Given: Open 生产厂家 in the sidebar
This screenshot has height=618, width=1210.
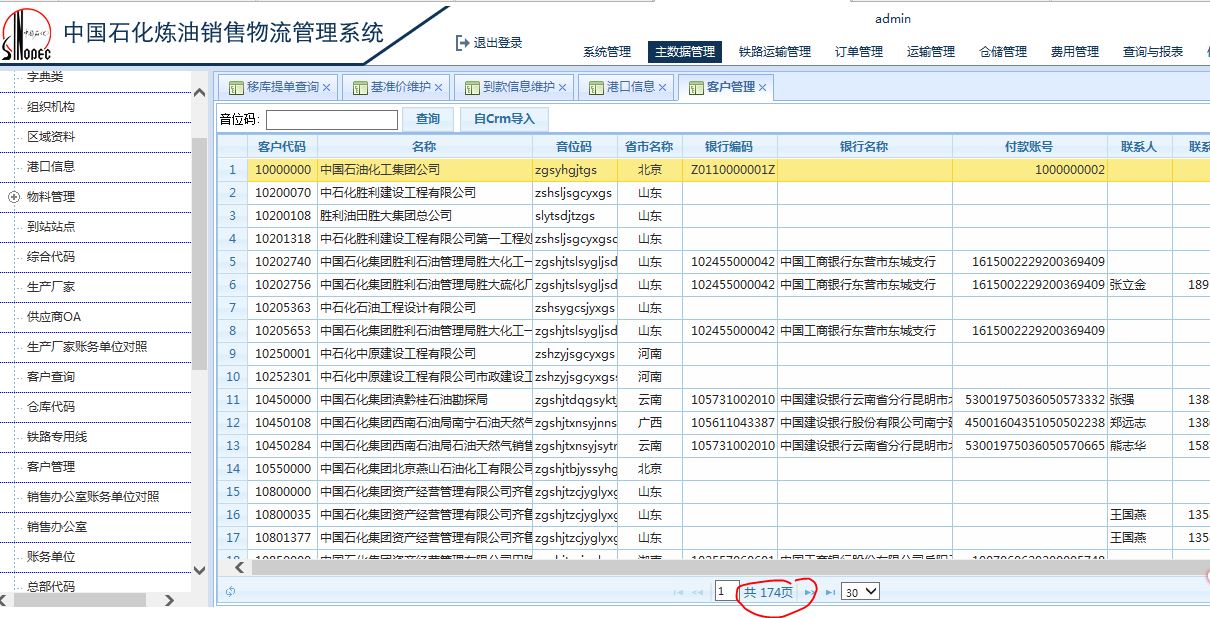Looking at the screenshot, I should tap(51, 287).
